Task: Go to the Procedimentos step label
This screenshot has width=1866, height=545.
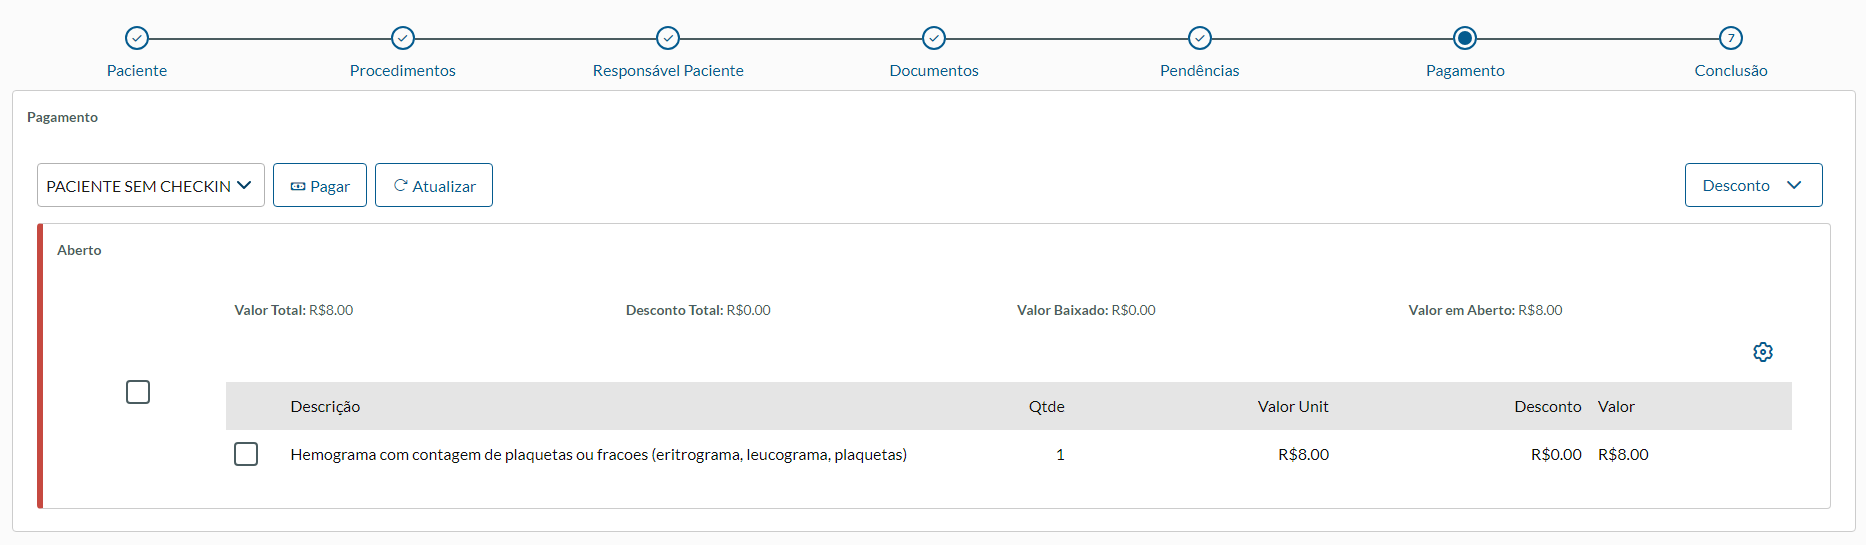Action: (x=403, y=71)
